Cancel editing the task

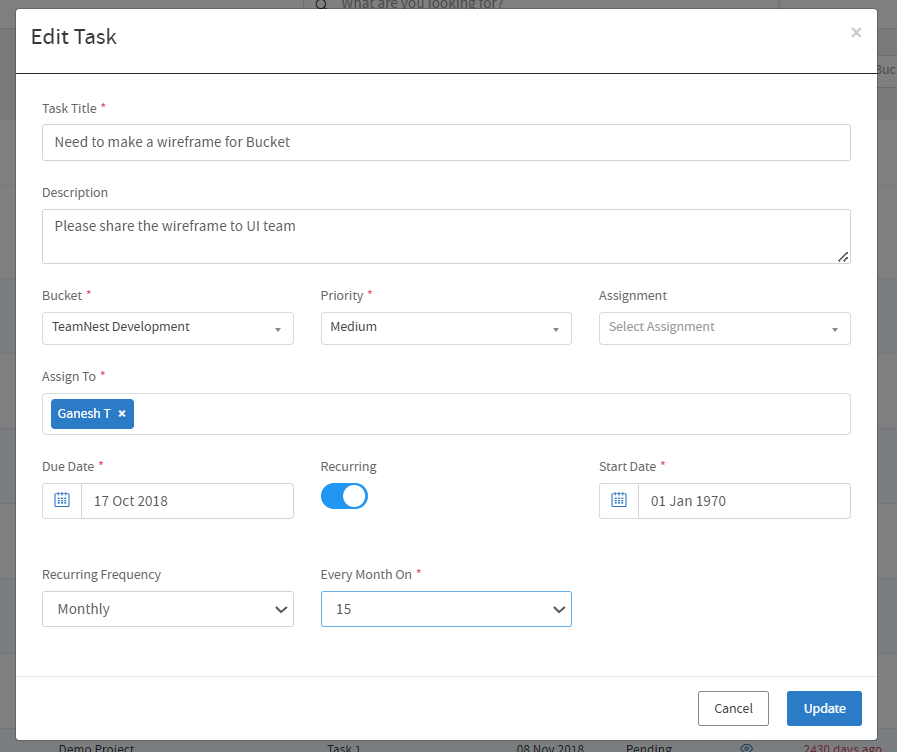coord(733,708)
